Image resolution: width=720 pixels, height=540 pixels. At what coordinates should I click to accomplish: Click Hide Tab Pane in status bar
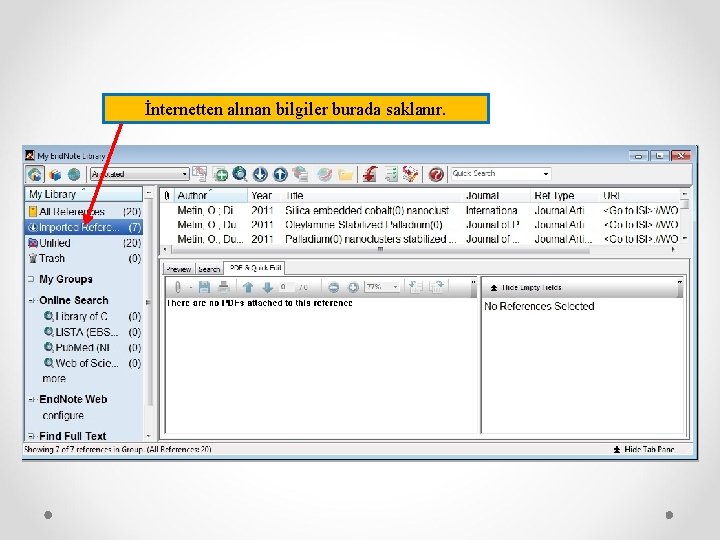(644, 450)
